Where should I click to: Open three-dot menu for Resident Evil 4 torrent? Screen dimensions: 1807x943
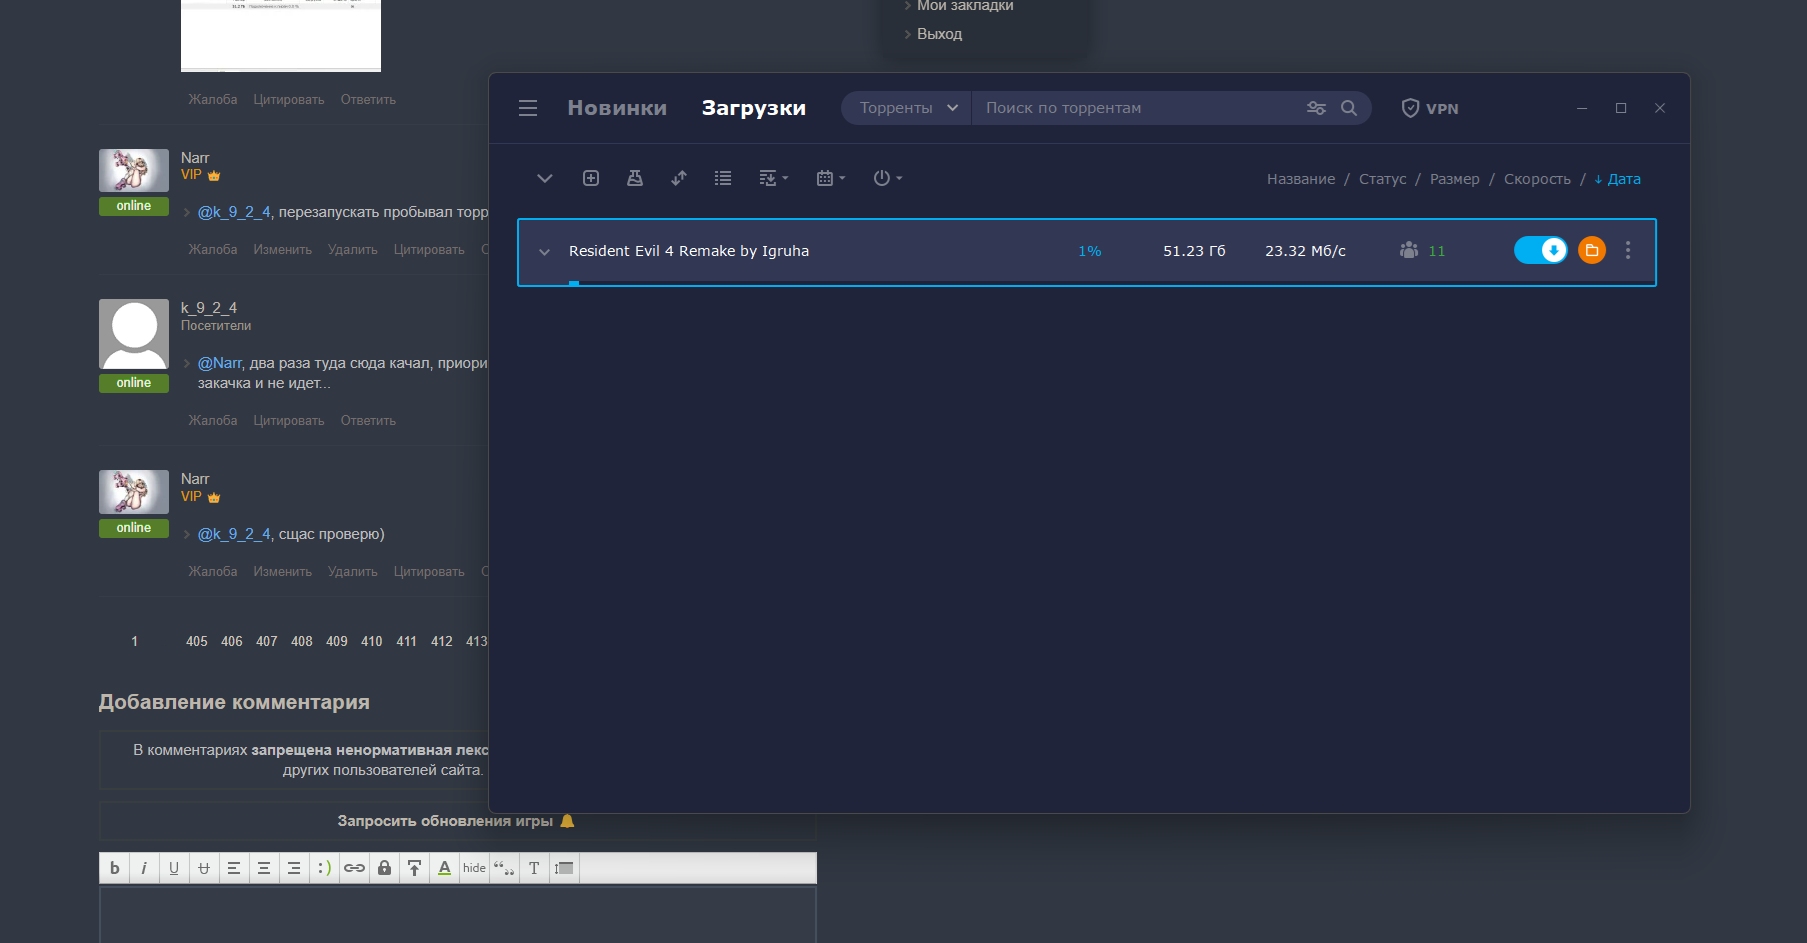click(x=1628, y=251)
